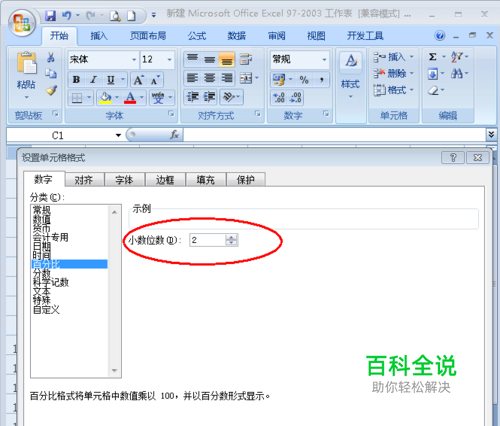The height and width of the screenshot is (426, 500).
Task: Click the AutoSum sigma icon
Action: (x=433, y=57)
